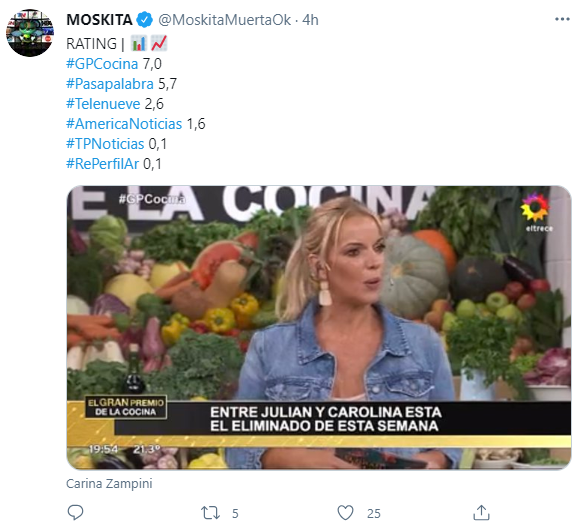Follow the #Telenueve hashtag link
The height and width of the screenshot is (530, 585).
(103, 104)
